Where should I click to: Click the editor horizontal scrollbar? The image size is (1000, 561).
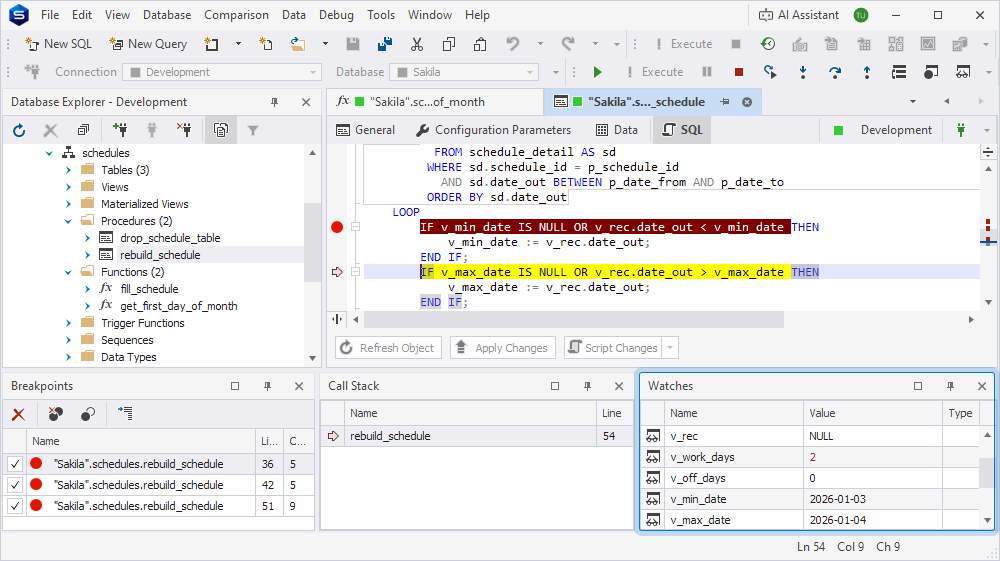tap(572, 319)
